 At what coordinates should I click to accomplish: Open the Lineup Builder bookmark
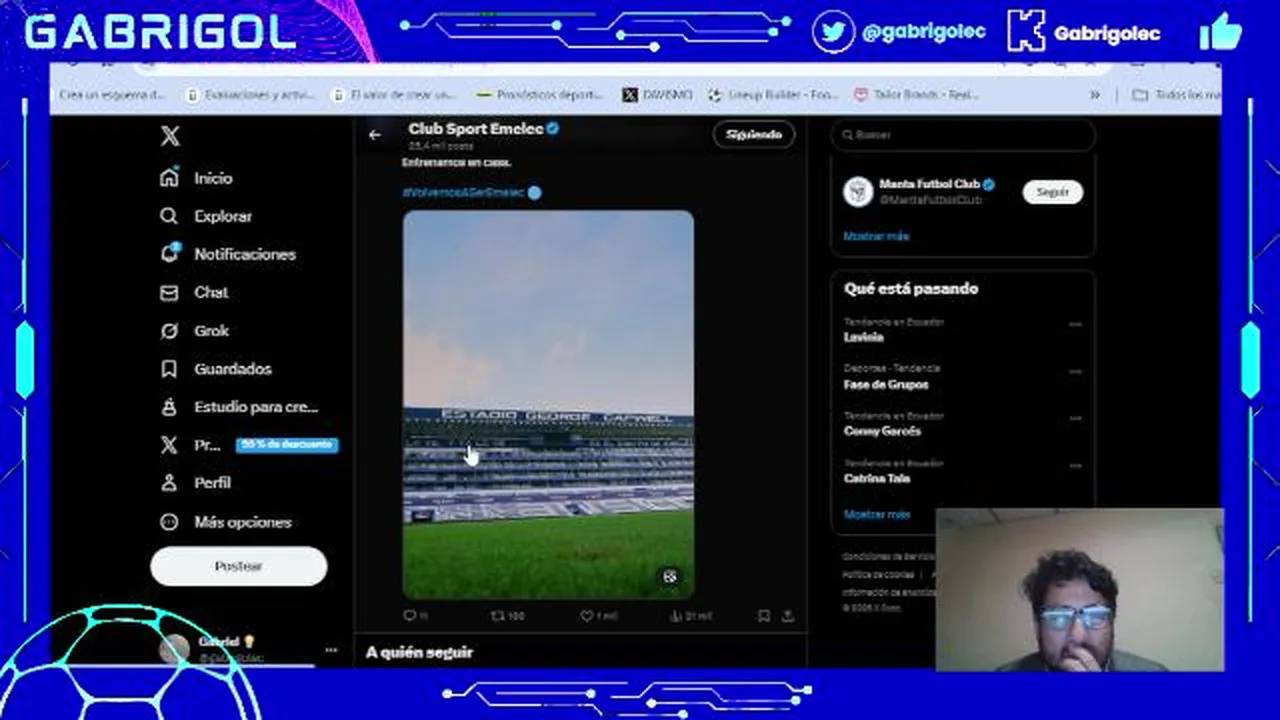click(773, 94)
